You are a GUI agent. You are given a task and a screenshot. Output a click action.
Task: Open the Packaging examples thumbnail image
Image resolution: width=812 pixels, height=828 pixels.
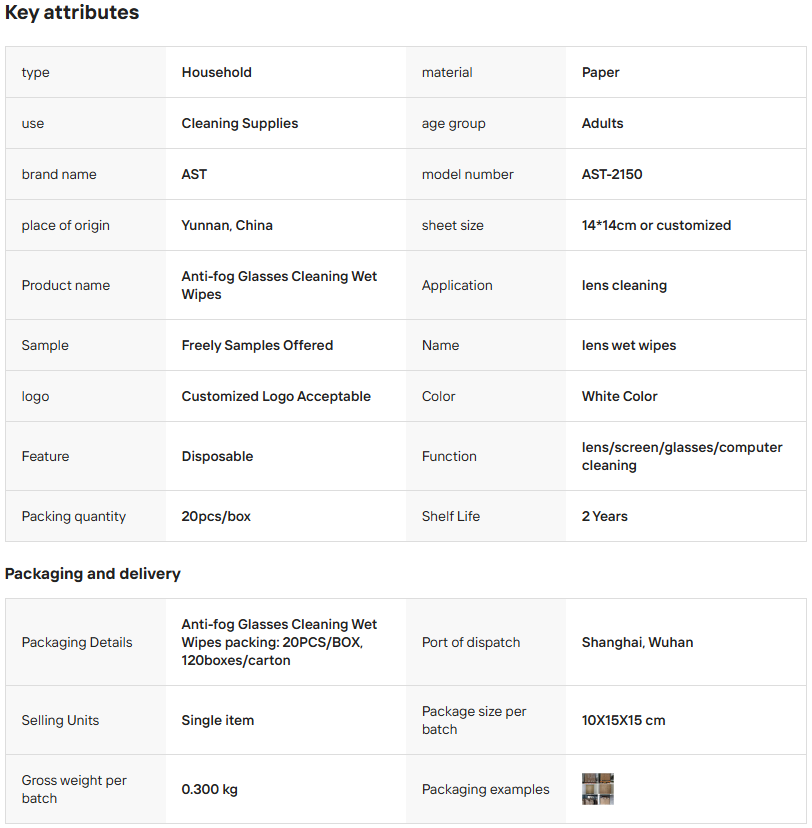[x=597, y=789]
